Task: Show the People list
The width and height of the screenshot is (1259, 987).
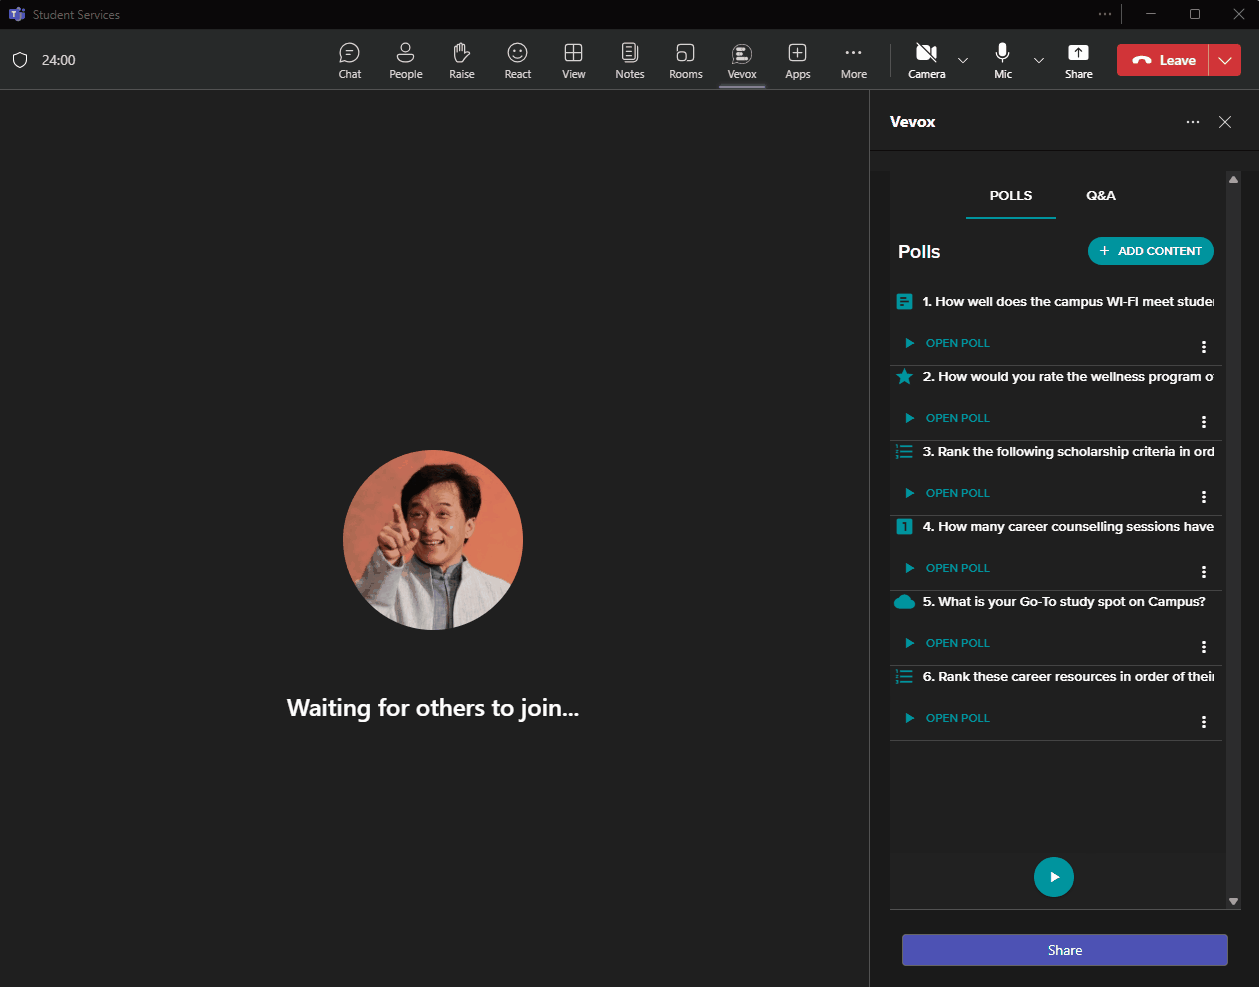Action: 405,60
